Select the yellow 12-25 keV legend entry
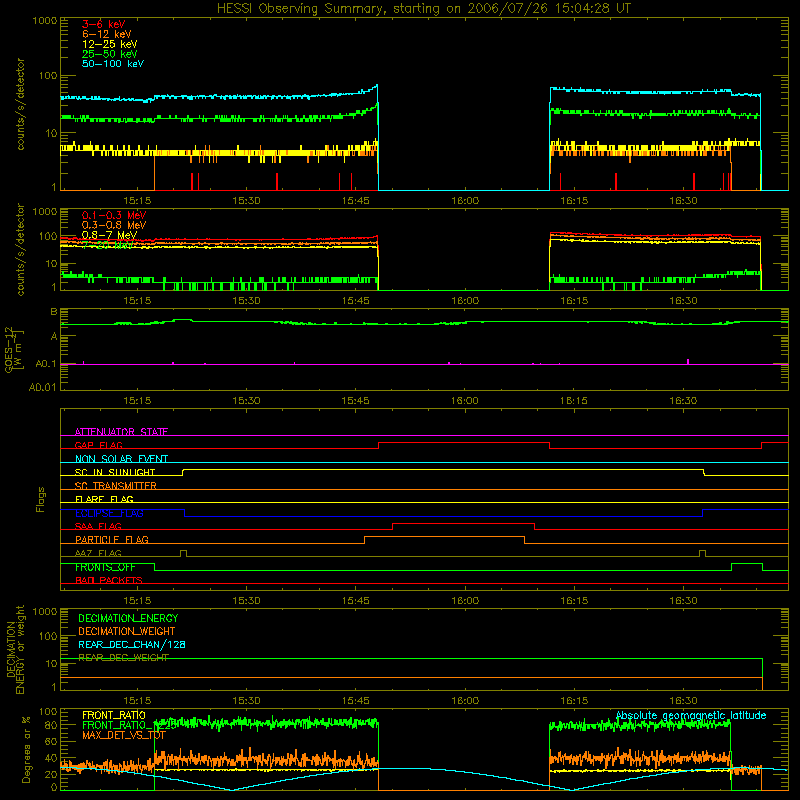The height and width of the screenshot is (800, 800). pos(110,44)
